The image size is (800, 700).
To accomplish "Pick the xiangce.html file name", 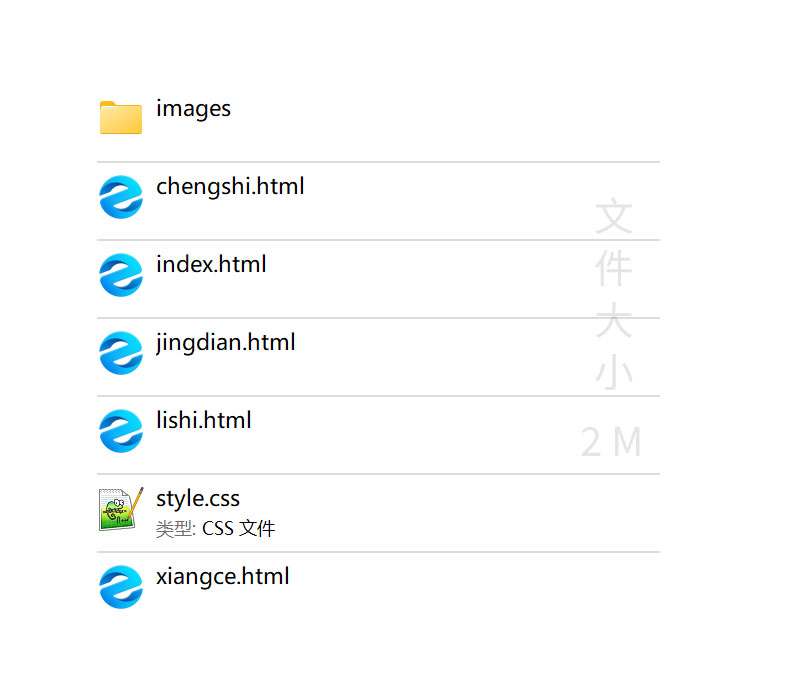I will click(223, 576).
